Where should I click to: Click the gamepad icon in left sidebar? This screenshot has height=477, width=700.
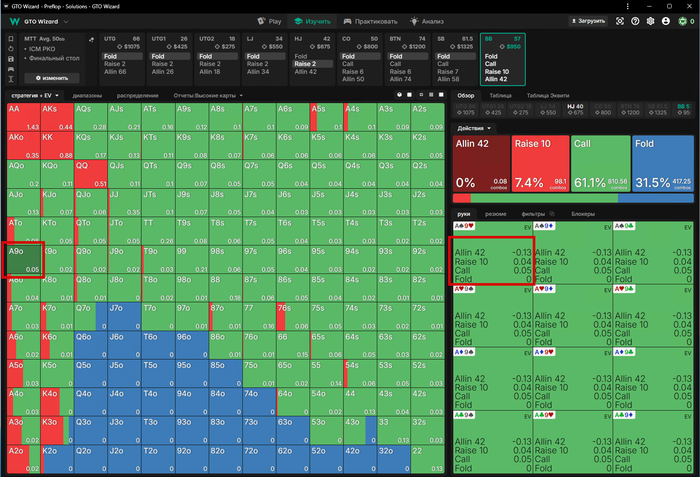click(11, 69)
